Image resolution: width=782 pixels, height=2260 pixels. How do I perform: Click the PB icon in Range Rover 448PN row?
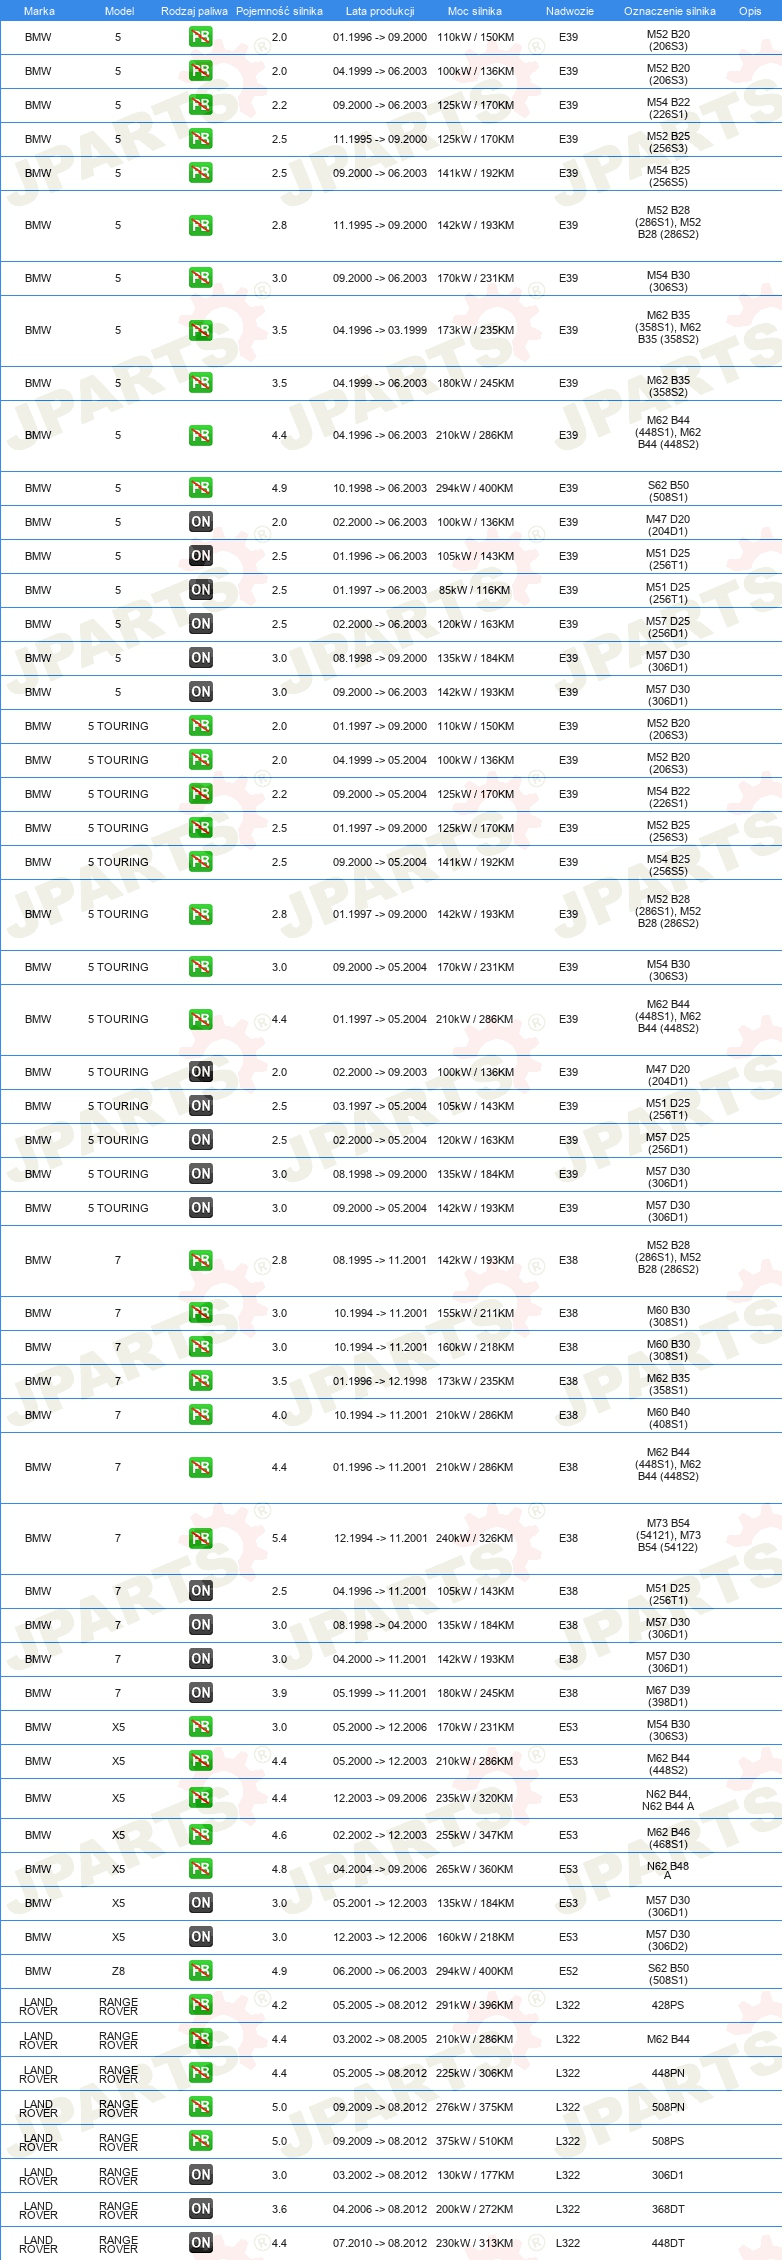pos(201,2073)
